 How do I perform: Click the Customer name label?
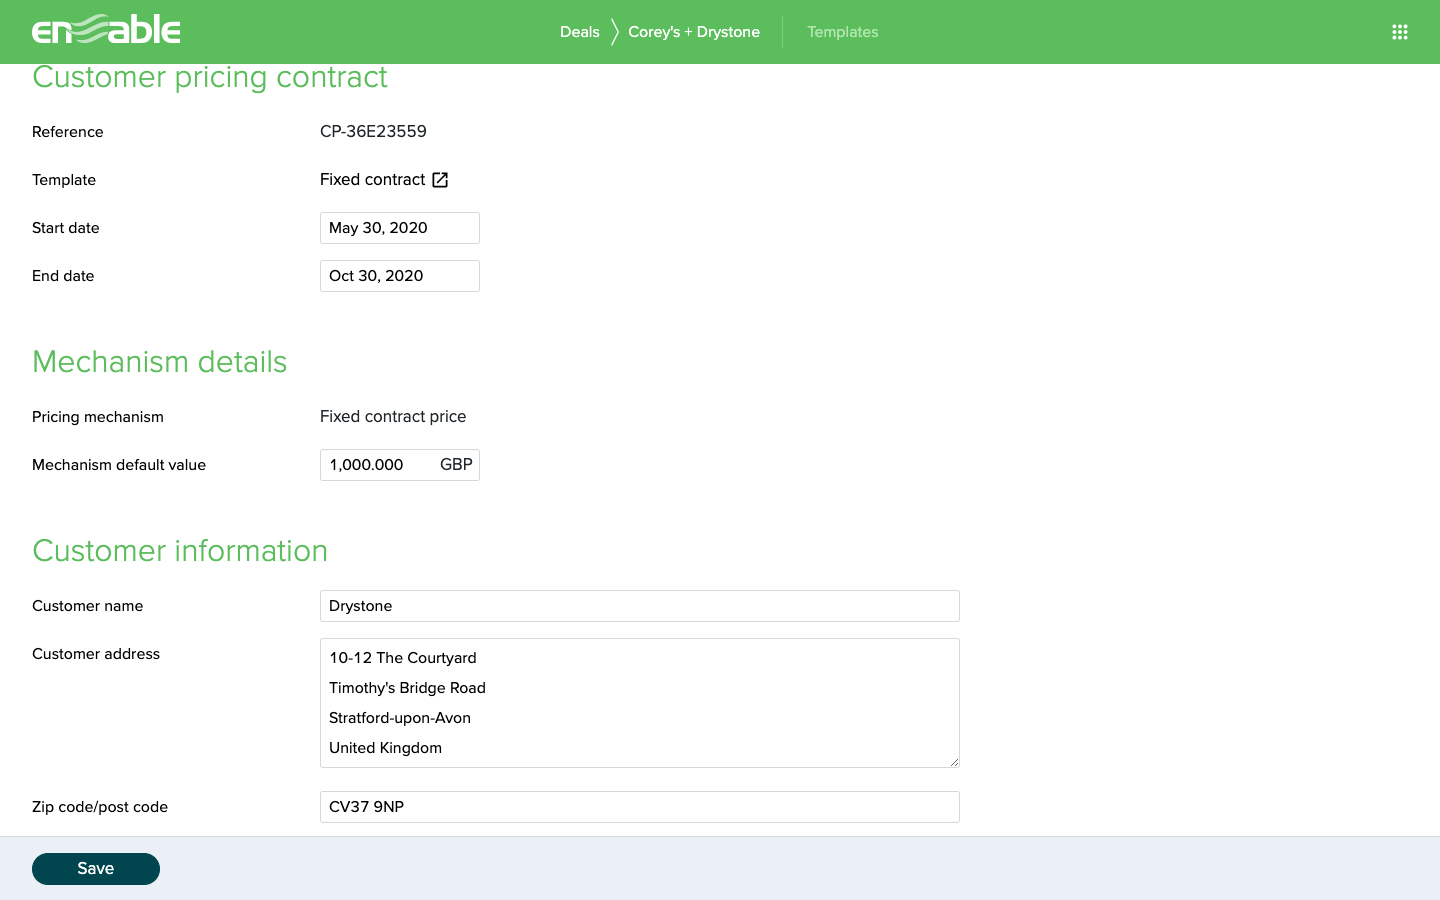88,606
